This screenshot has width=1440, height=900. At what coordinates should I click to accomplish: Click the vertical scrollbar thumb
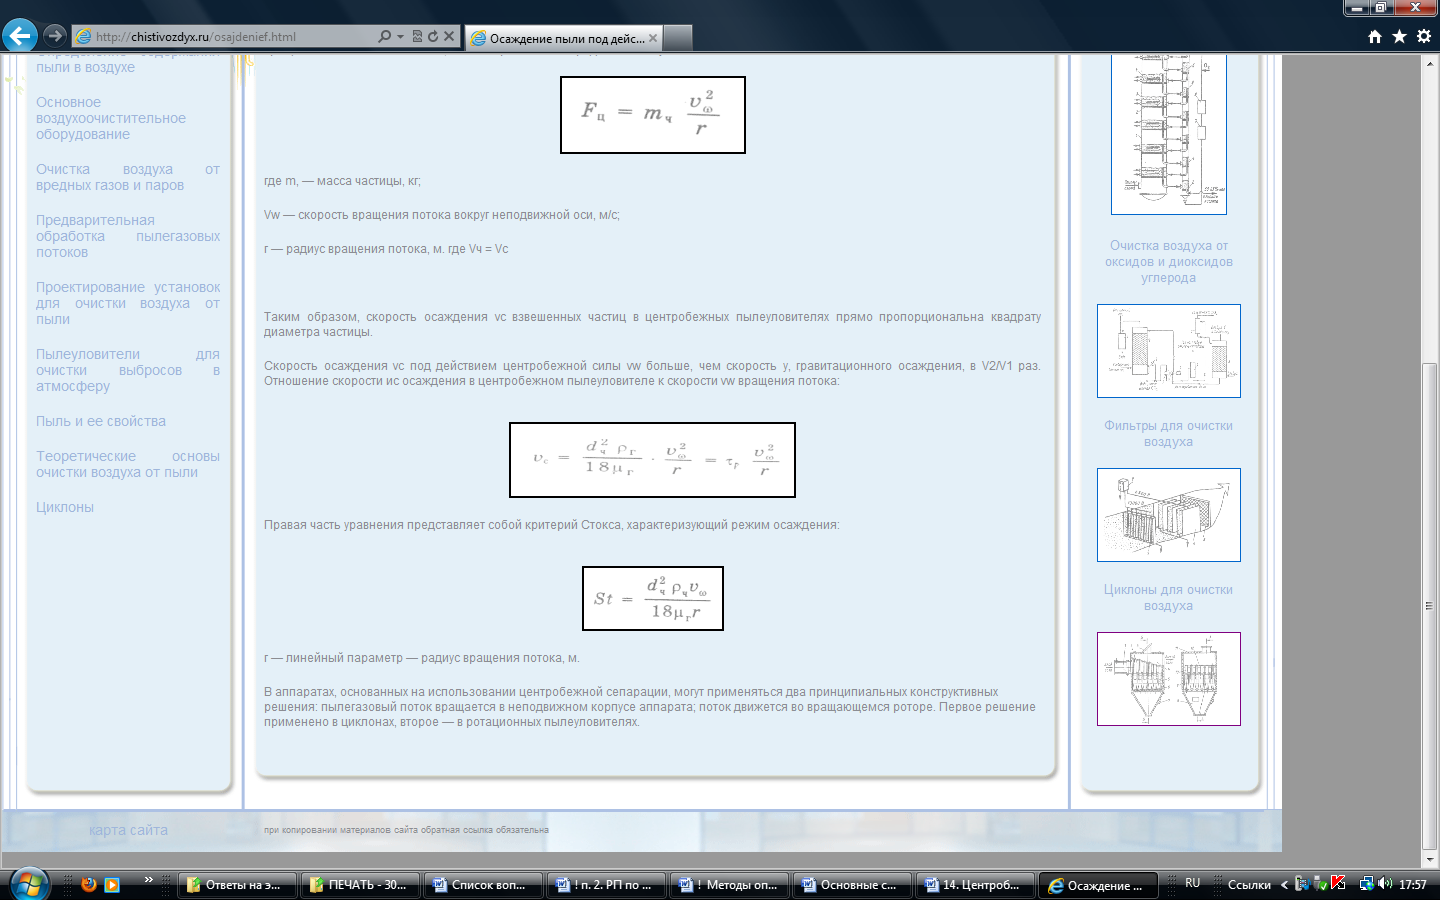click(1430, 605)
